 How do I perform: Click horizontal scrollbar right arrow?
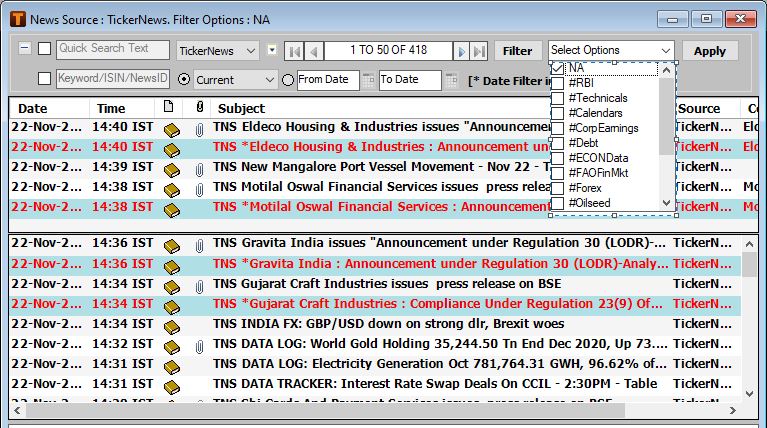coord(732,410)
